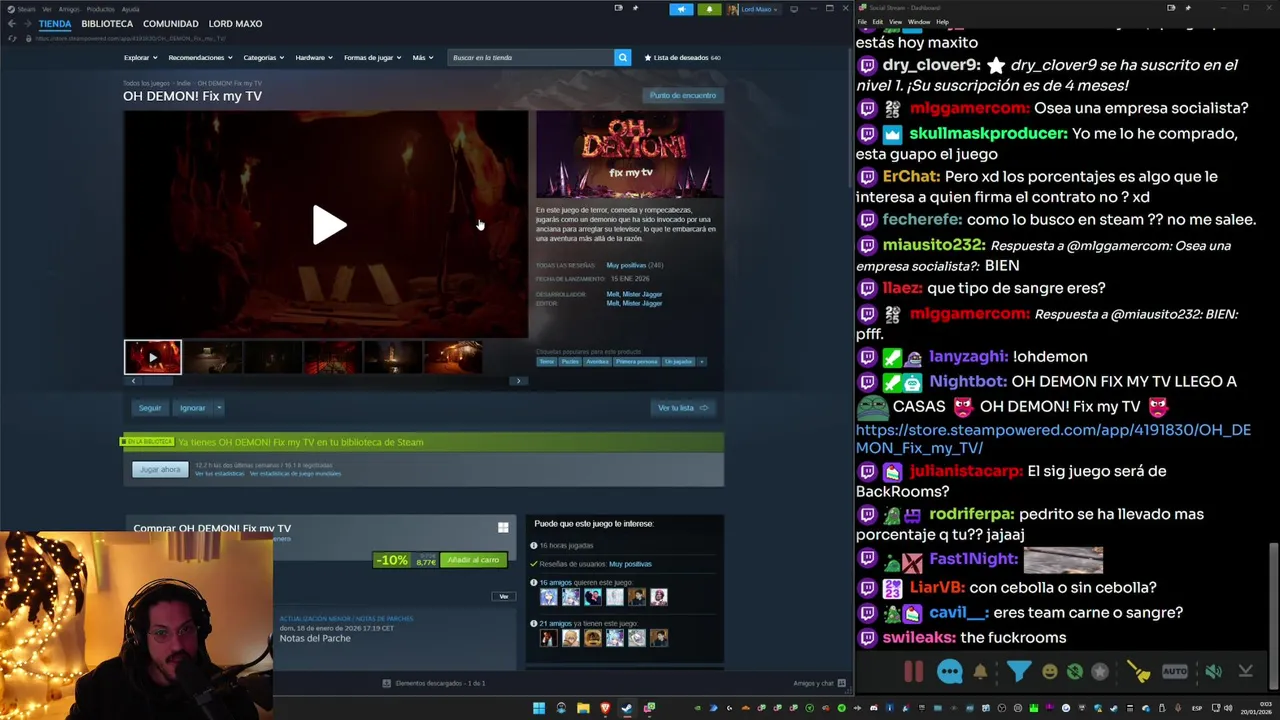Click the system tray volume icon
The height and width of the screenshot is (720, 1280).
click(1228, 708)
